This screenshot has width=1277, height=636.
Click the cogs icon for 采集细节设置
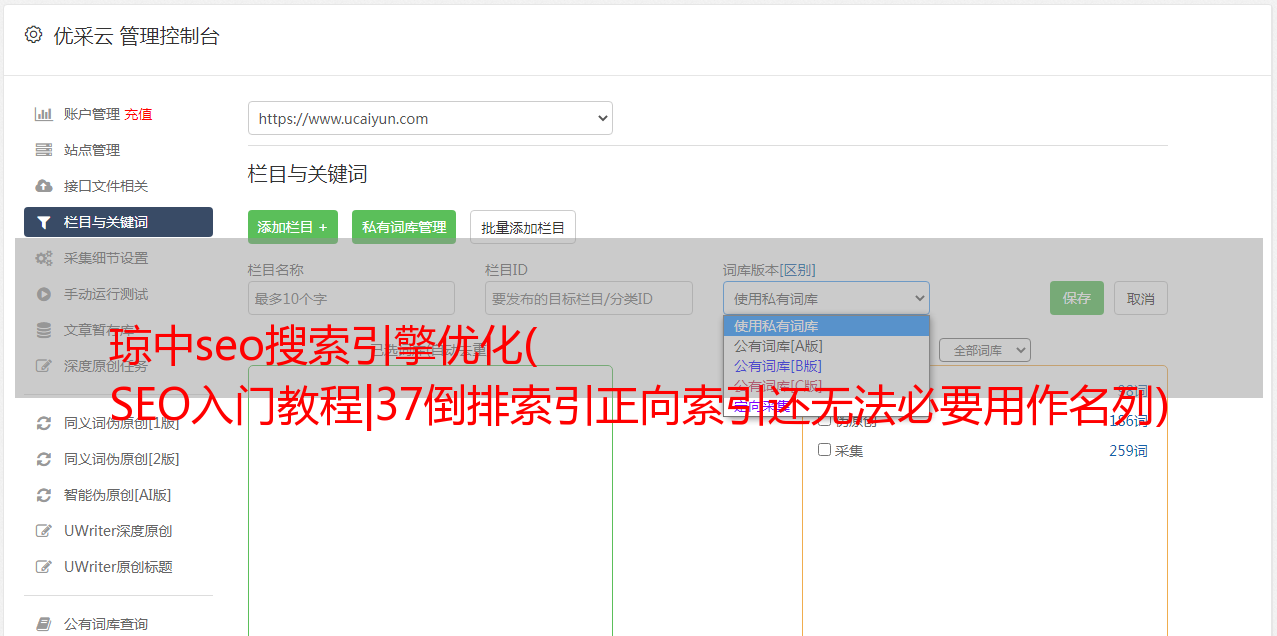(x=43, y=258)
